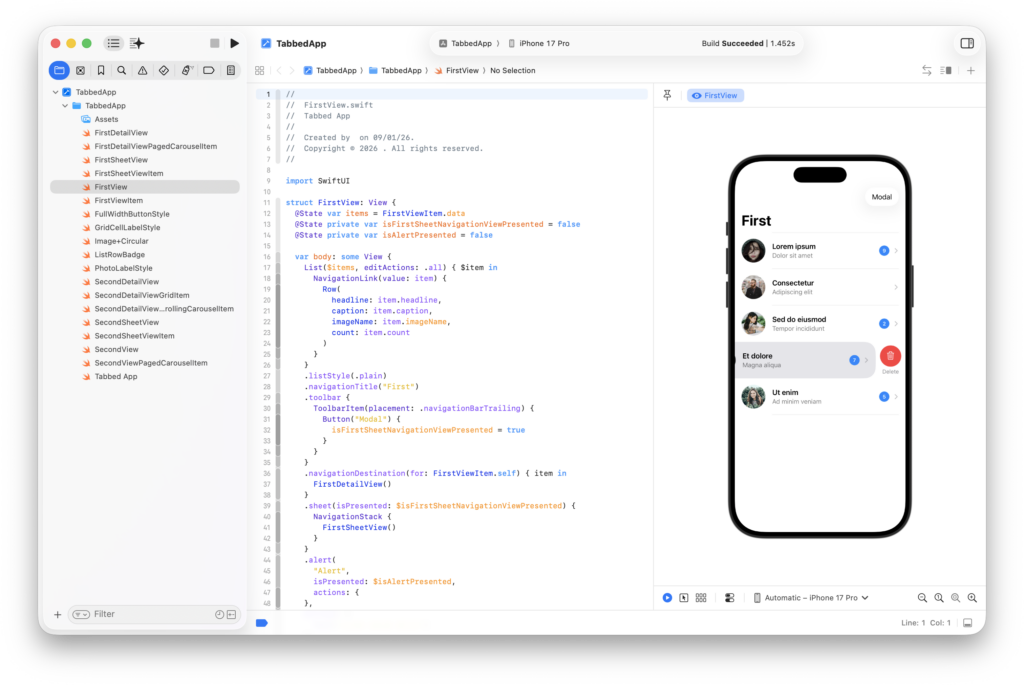Open the Issue navigator warning icon
The width and height of the screenshot is (1024, 685).
point(143,71)
